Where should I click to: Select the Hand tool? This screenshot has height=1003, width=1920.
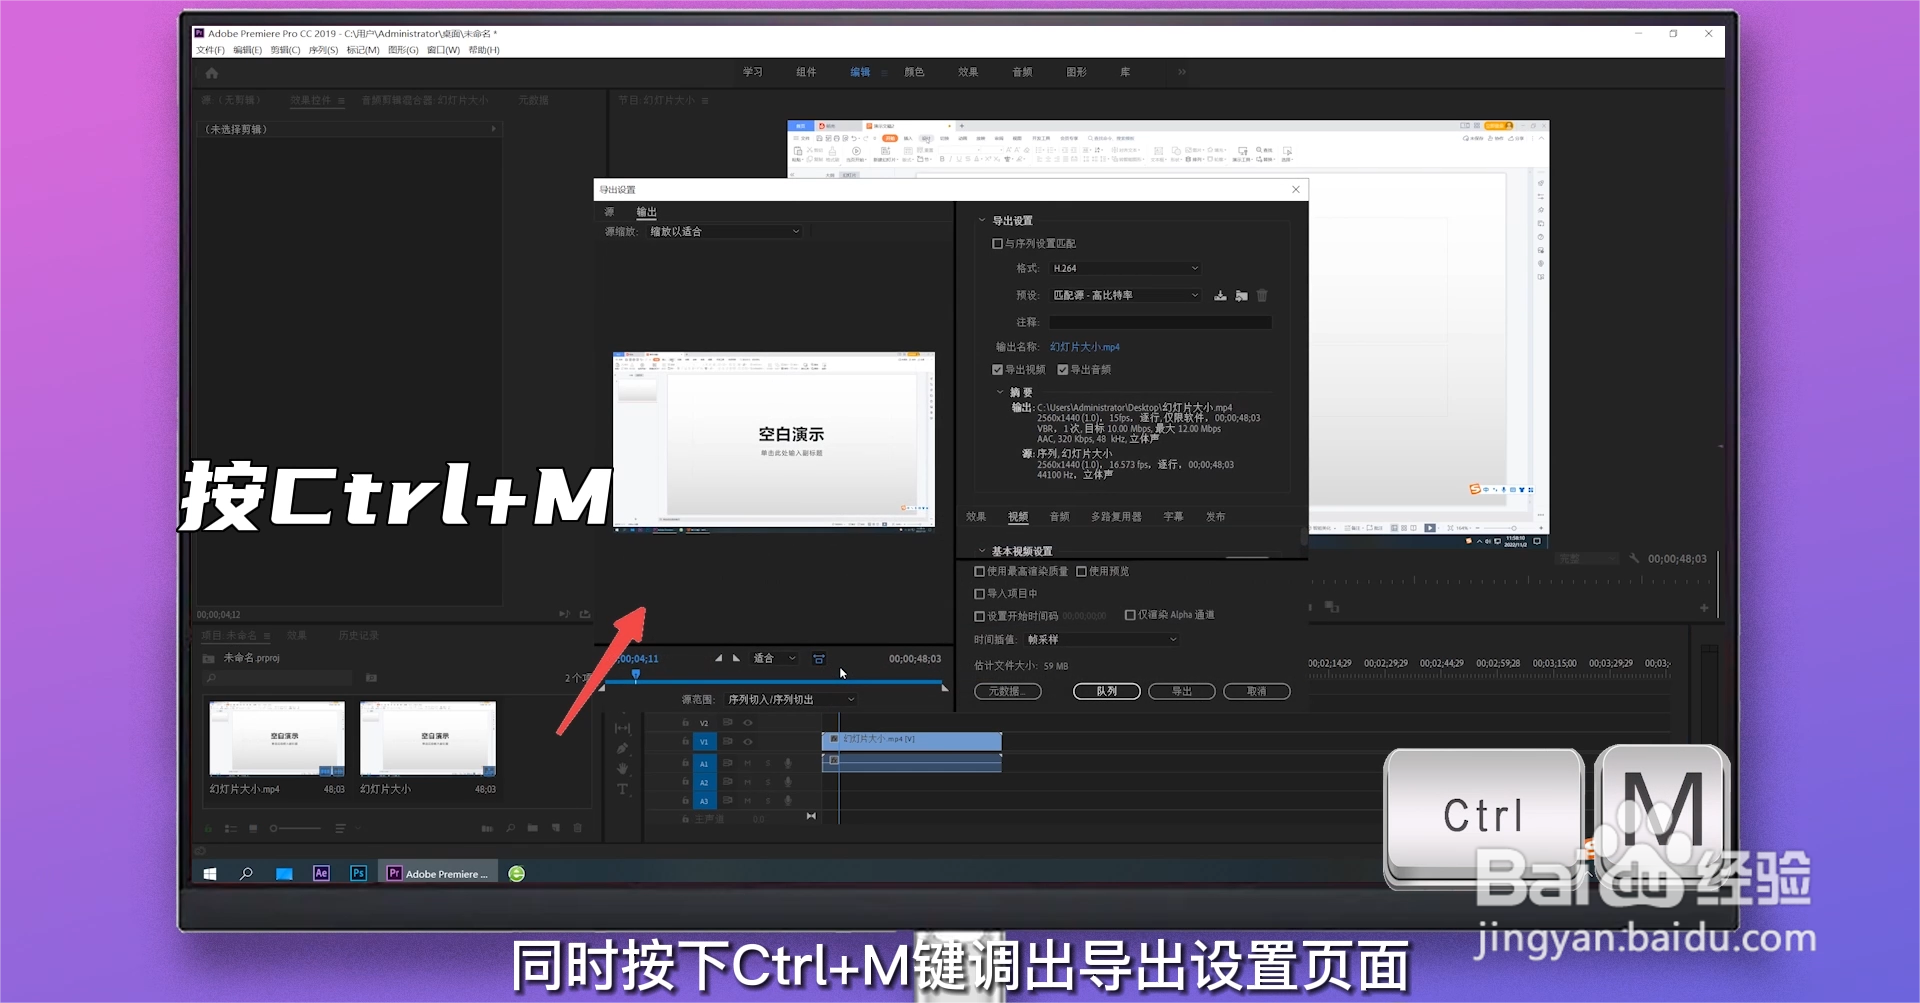622,768
